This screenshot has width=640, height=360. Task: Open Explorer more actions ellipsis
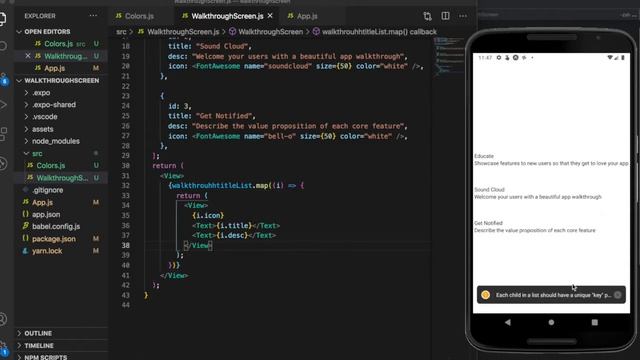tap(93, 16)
